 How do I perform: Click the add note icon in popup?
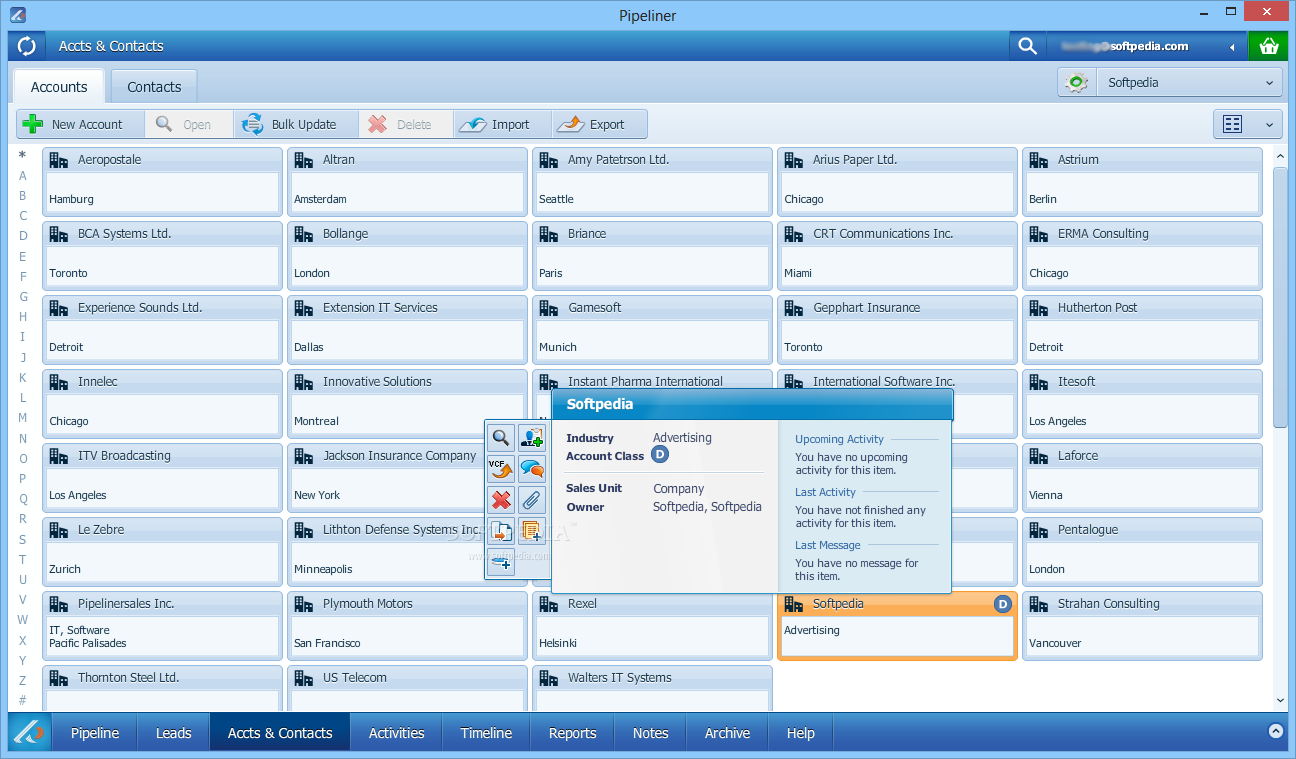tap(532, 531)
